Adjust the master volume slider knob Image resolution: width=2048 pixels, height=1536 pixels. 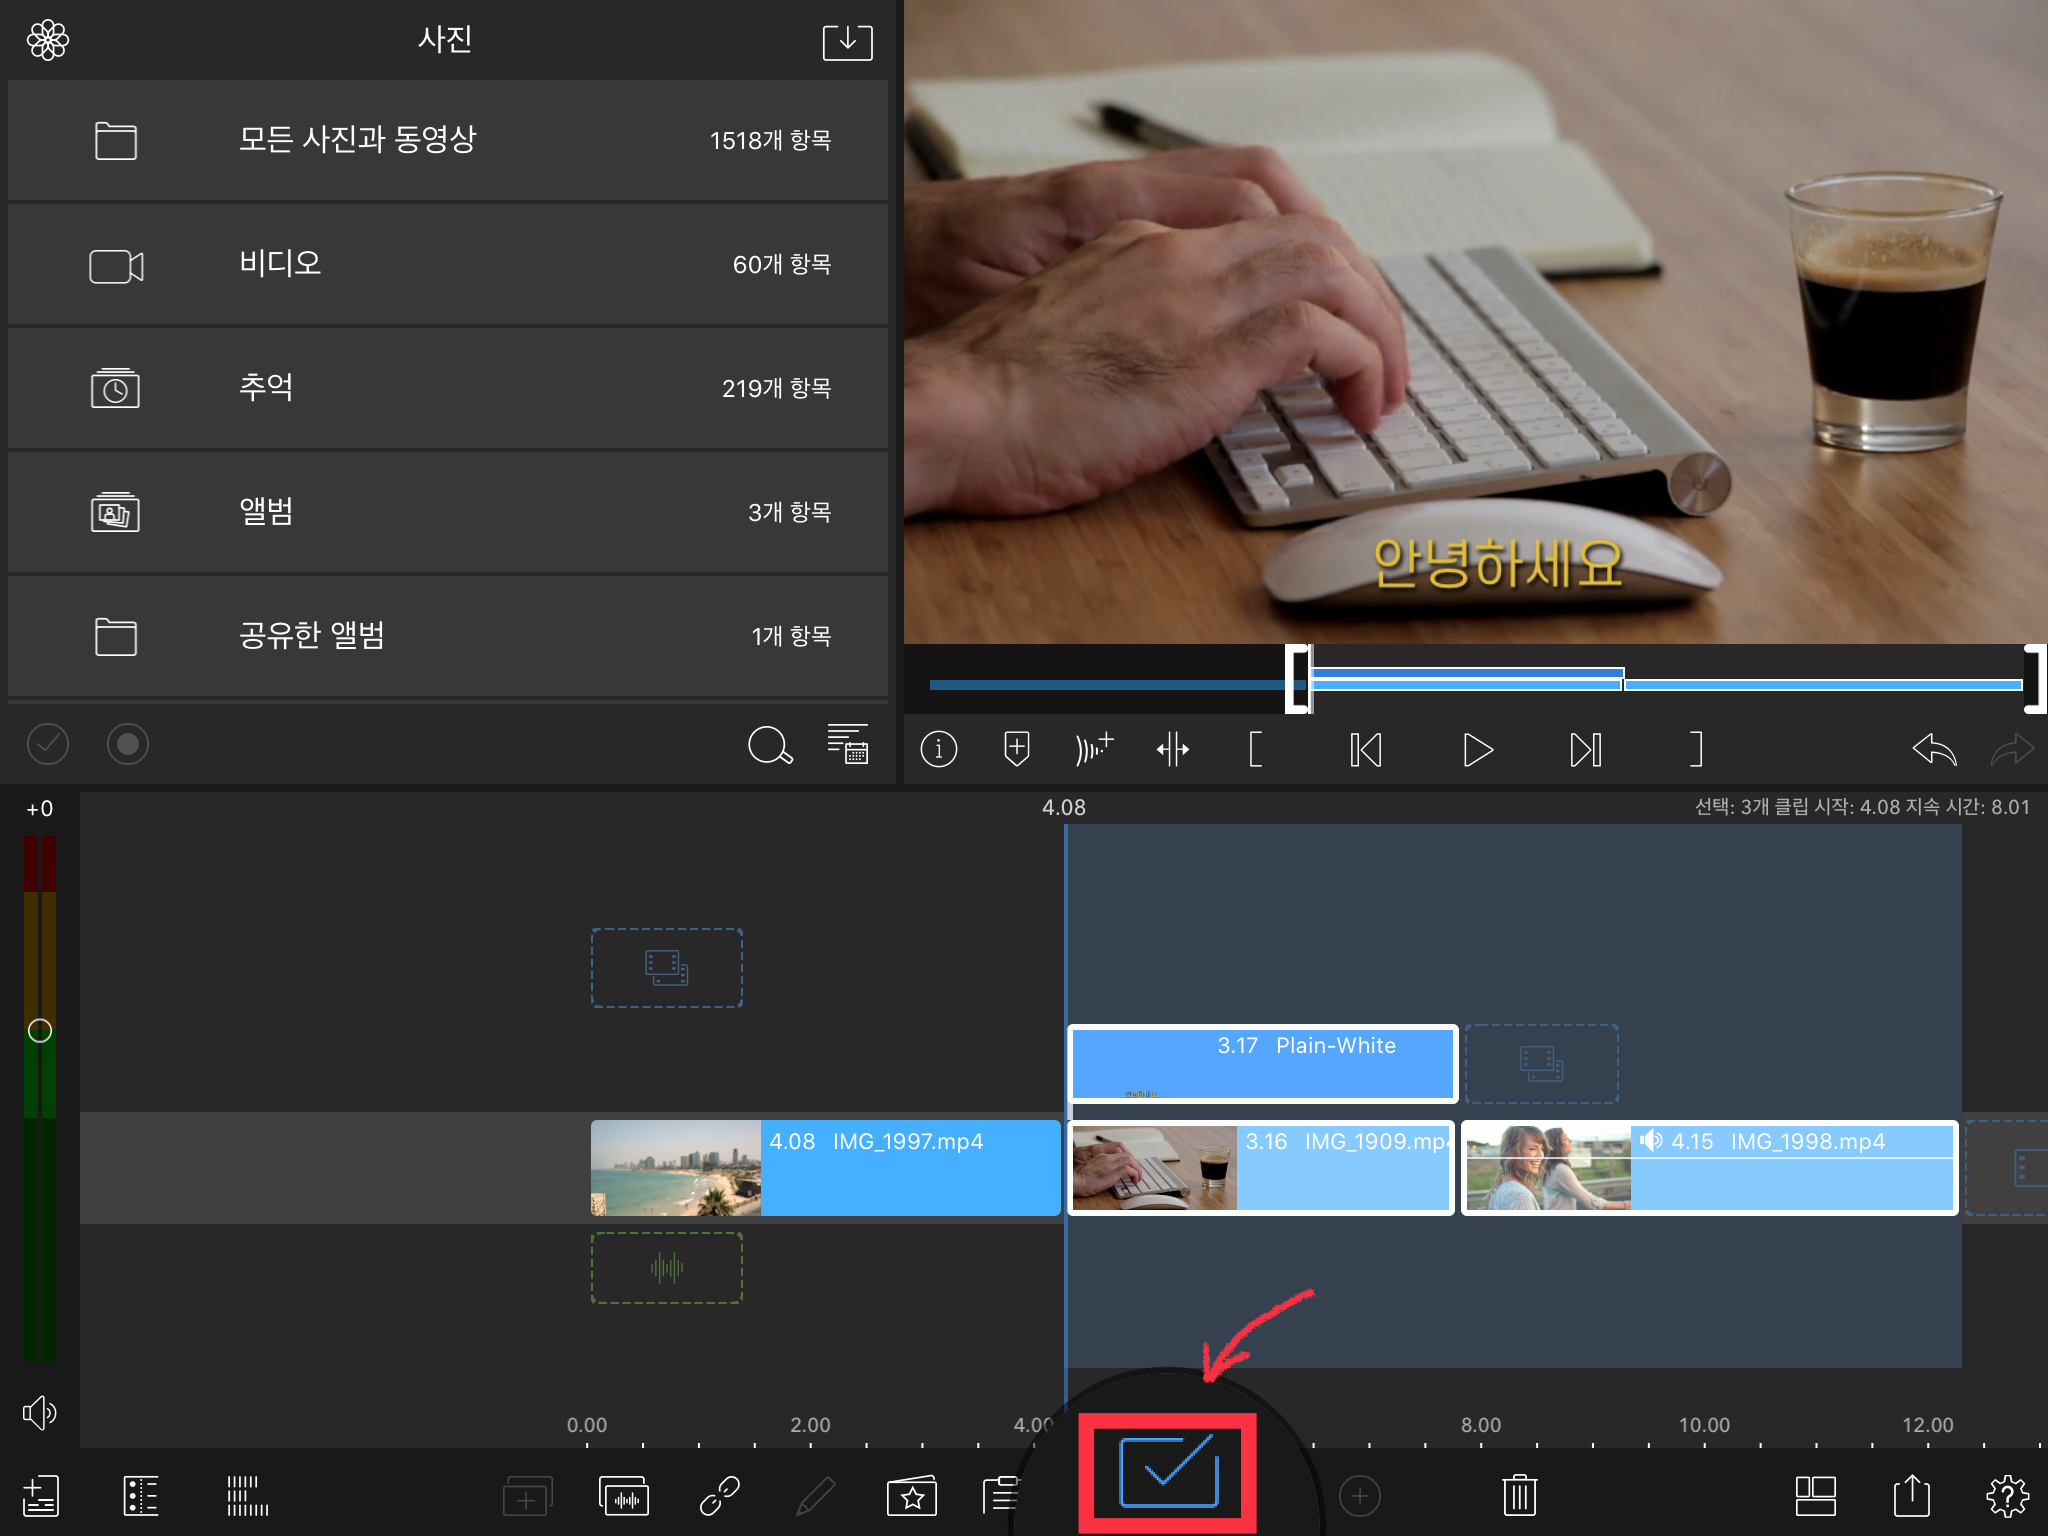pos(40,1031)
